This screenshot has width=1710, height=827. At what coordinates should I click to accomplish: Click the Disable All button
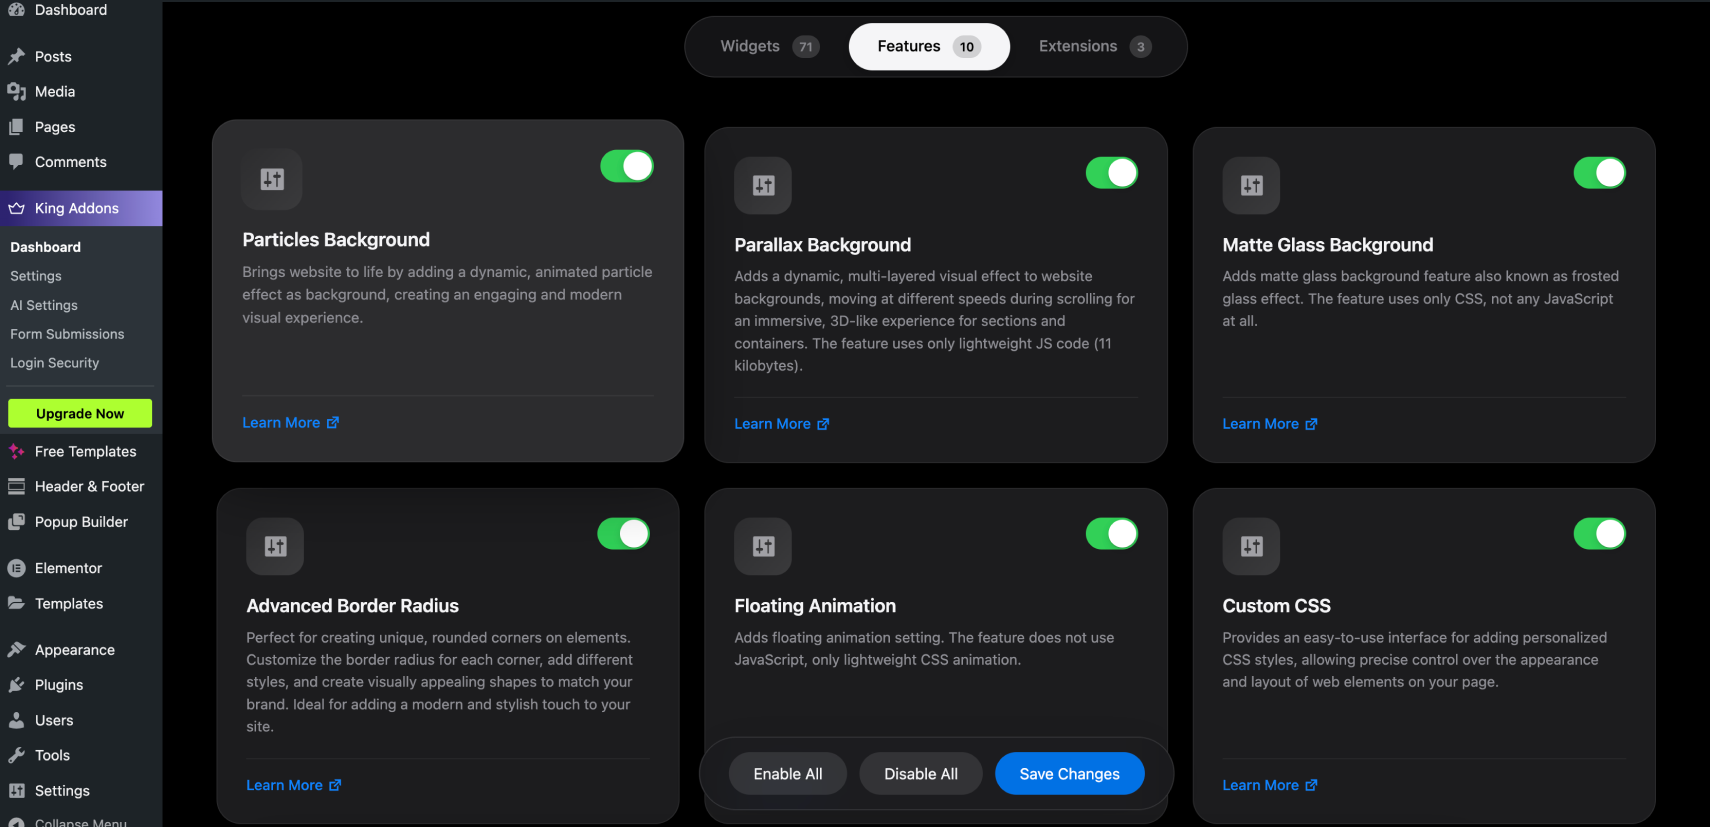(x=920, y=774)
